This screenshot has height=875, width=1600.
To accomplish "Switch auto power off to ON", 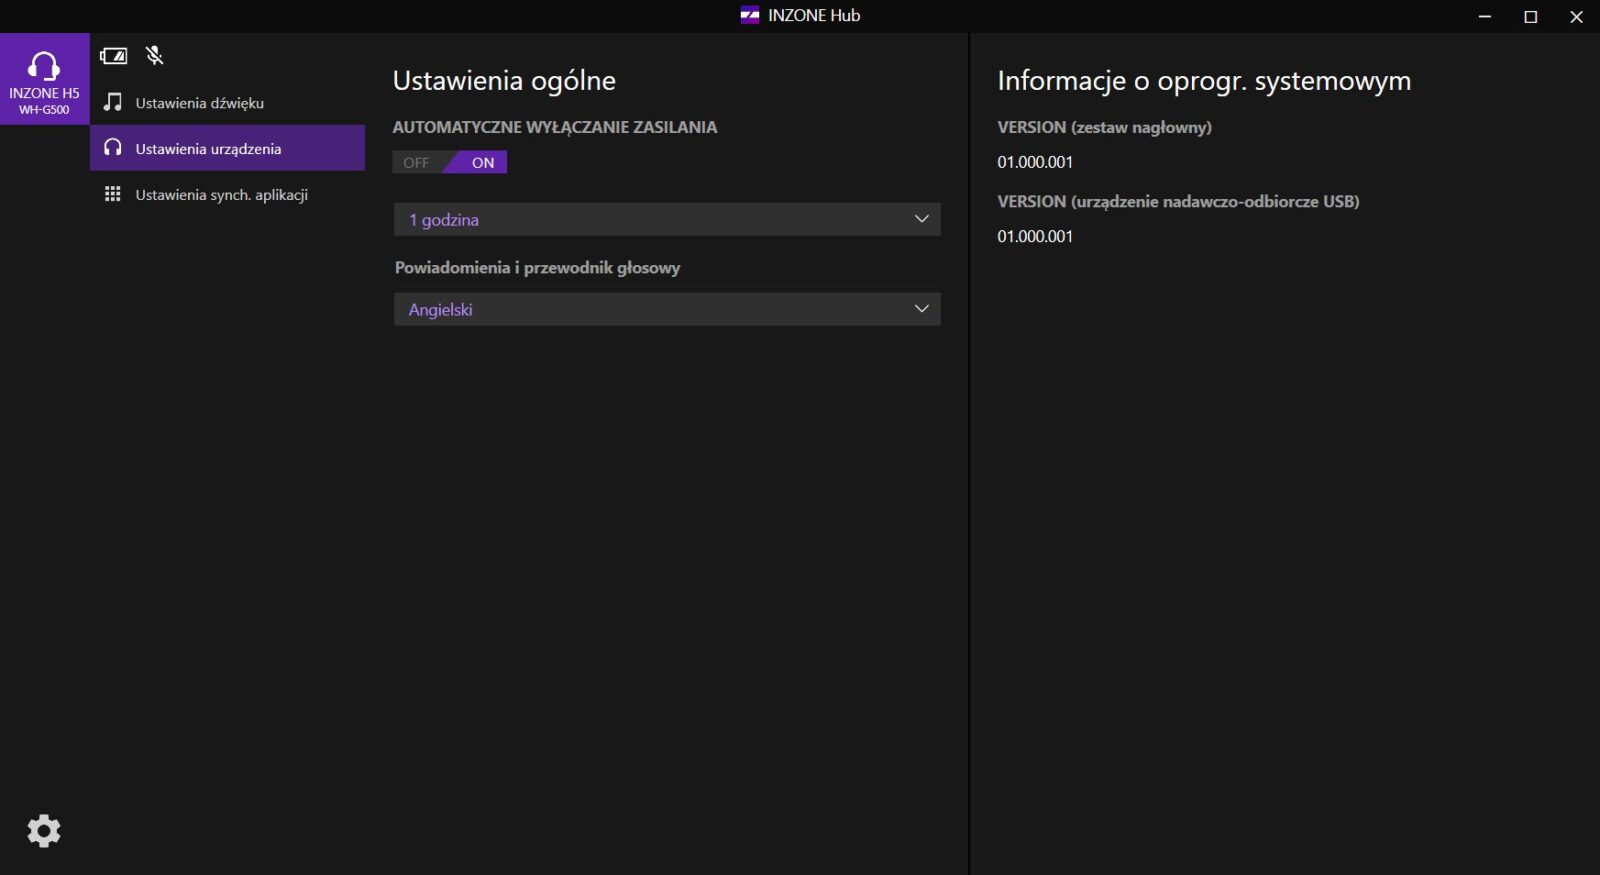I will point(482,162).
